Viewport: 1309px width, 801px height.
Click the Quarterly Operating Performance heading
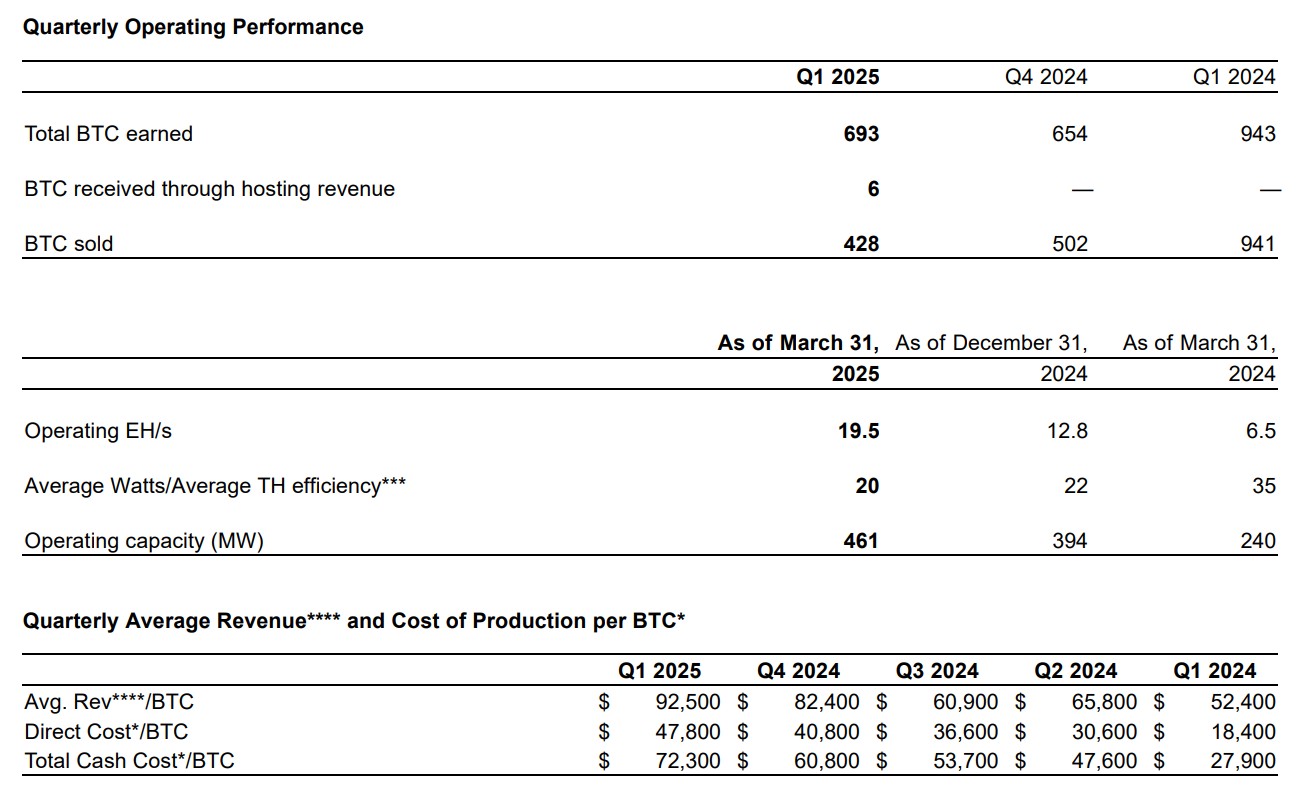tap(193, 27)
